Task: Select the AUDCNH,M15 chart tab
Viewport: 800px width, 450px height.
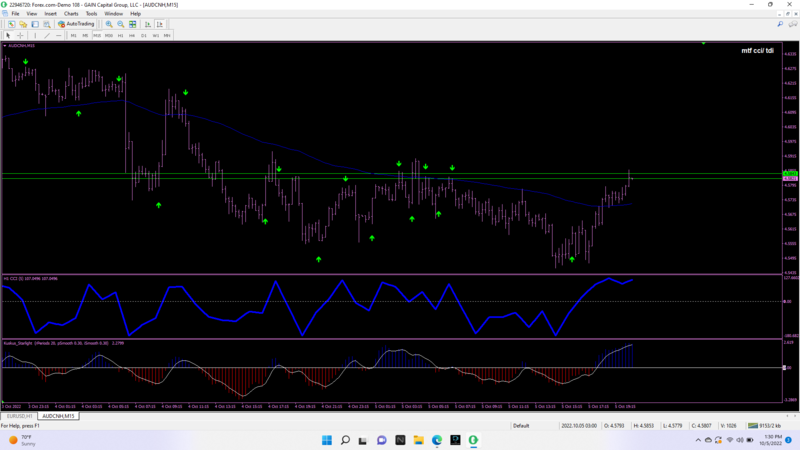Action: tap(58, 416)
